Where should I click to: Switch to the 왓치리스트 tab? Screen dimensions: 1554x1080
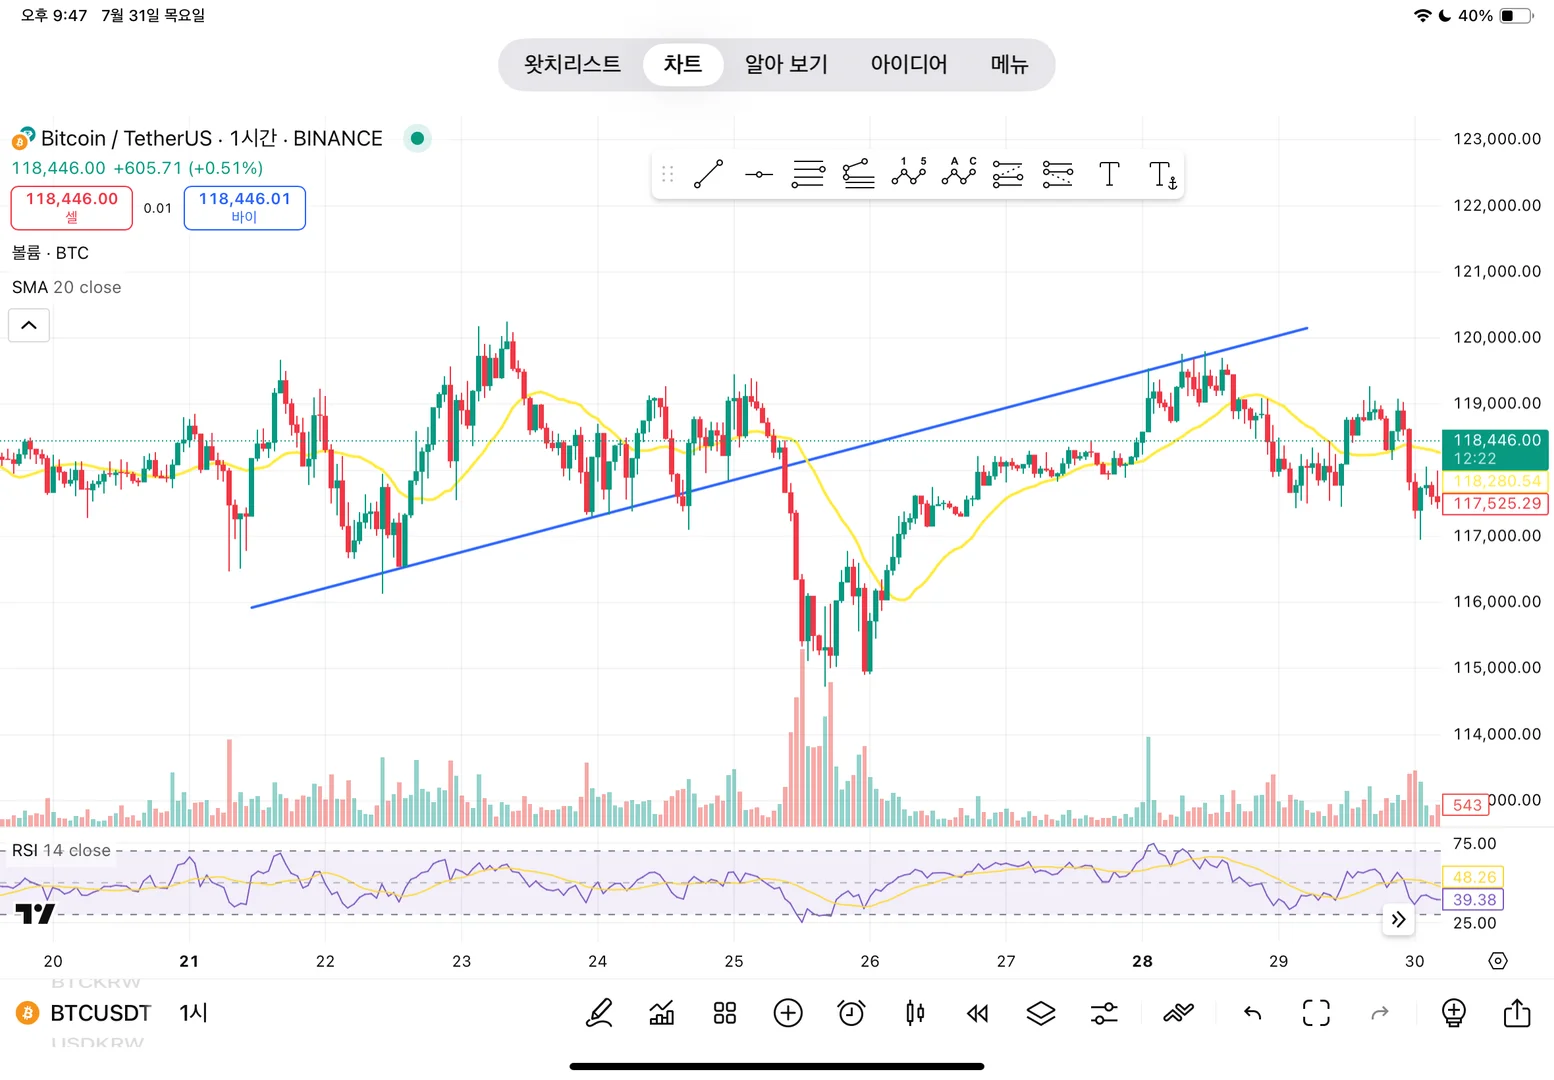(572, 65)
